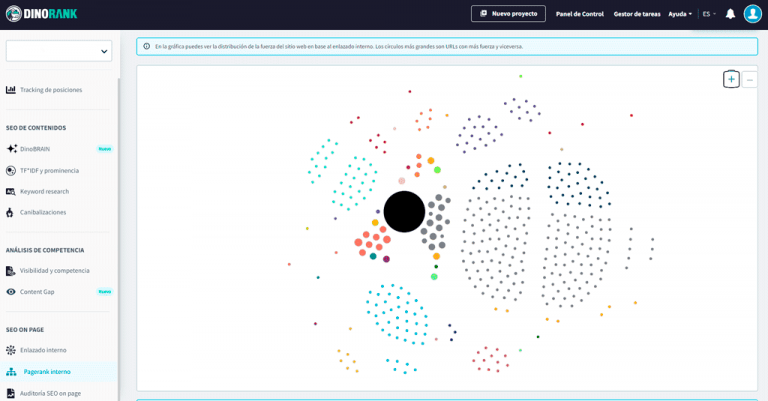The image size is (768, 401).
Task: Open the ES language selector
Action: 708,14
